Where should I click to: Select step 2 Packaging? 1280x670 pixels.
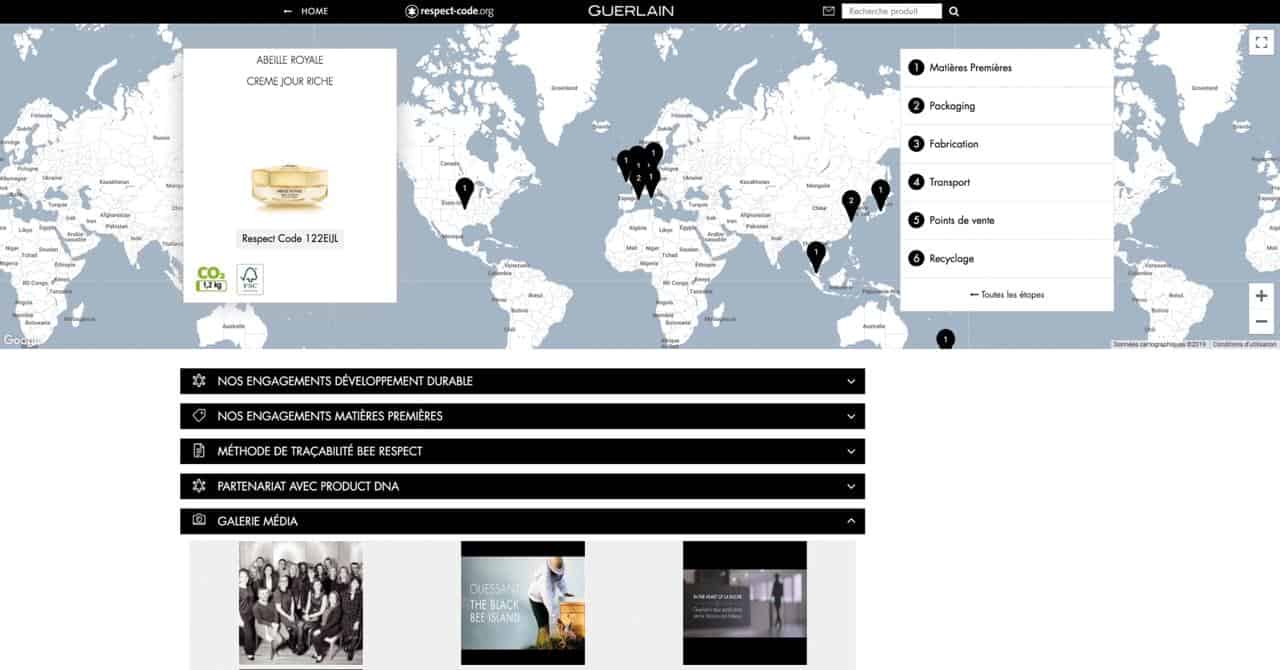tap(1007, 106)
